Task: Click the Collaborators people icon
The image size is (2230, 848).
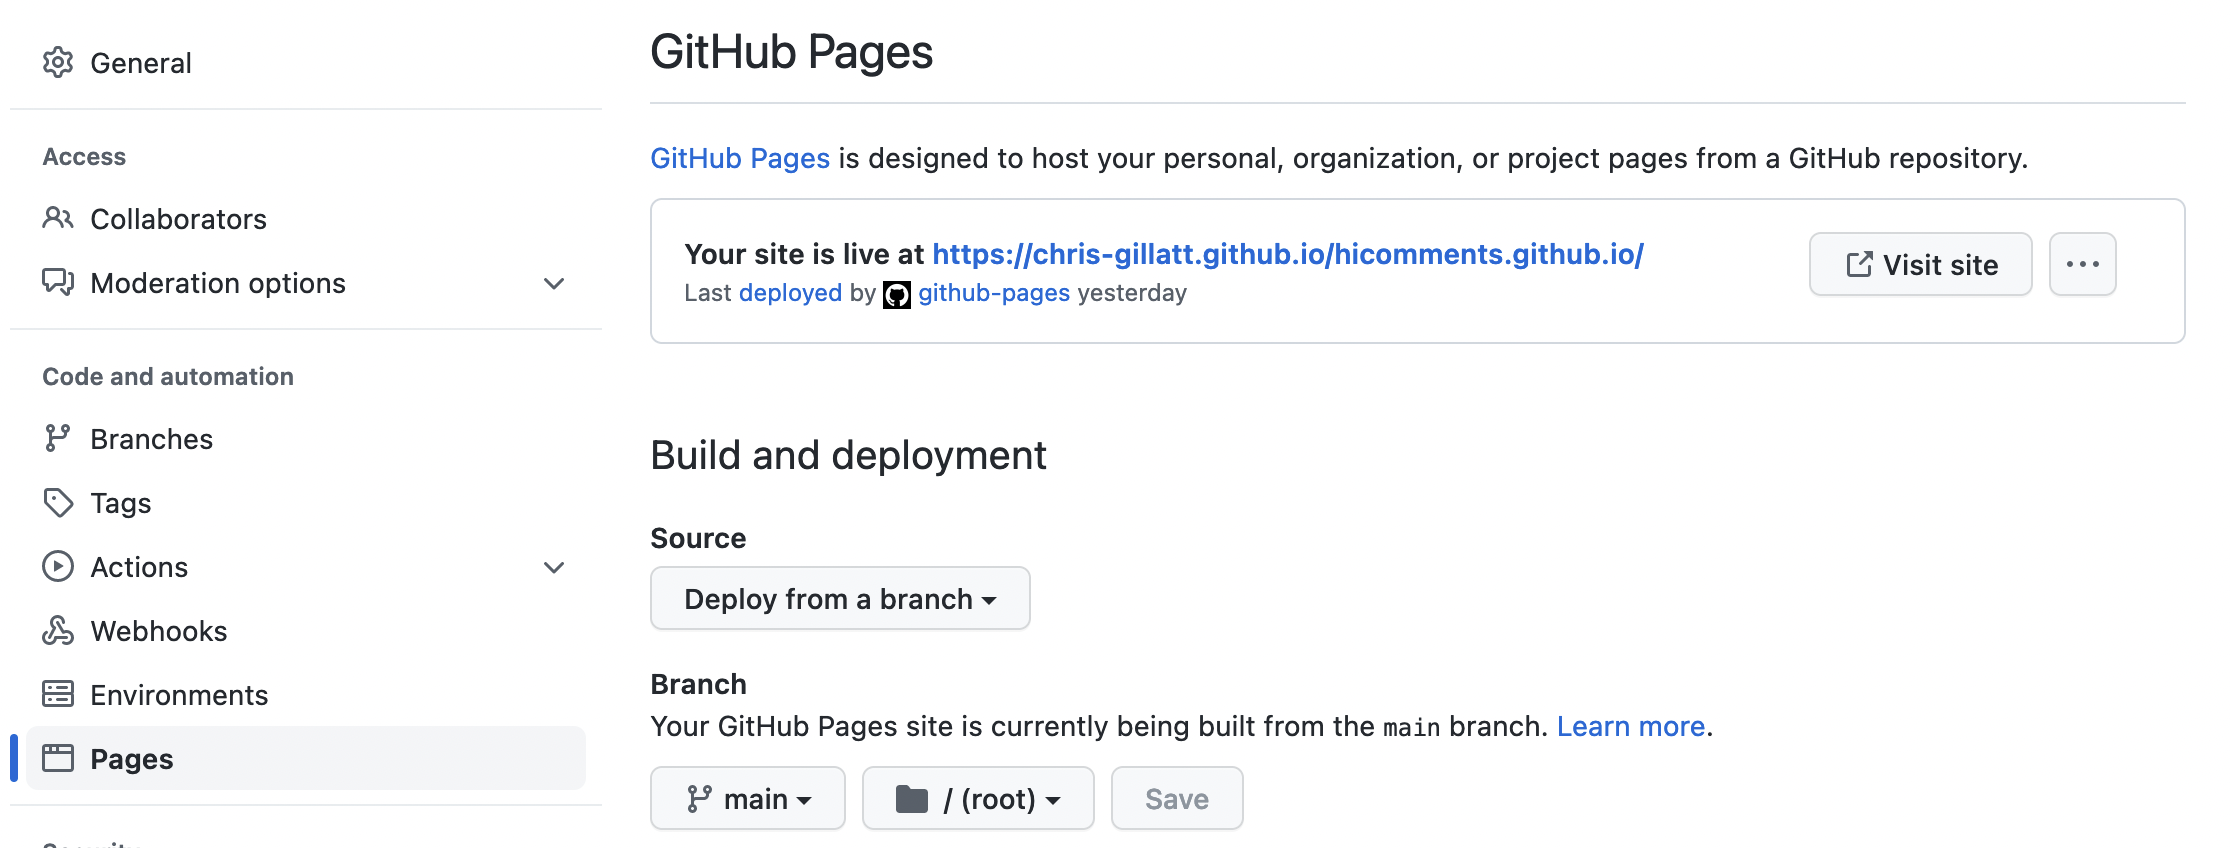Action: pyautogui.click(x=58, y=218)
